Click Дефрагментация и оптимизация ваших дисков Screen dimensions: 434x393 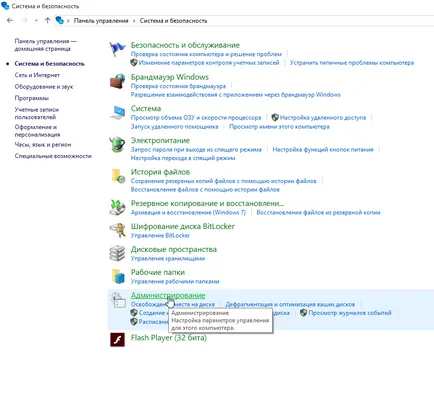(x=290, y=304)
